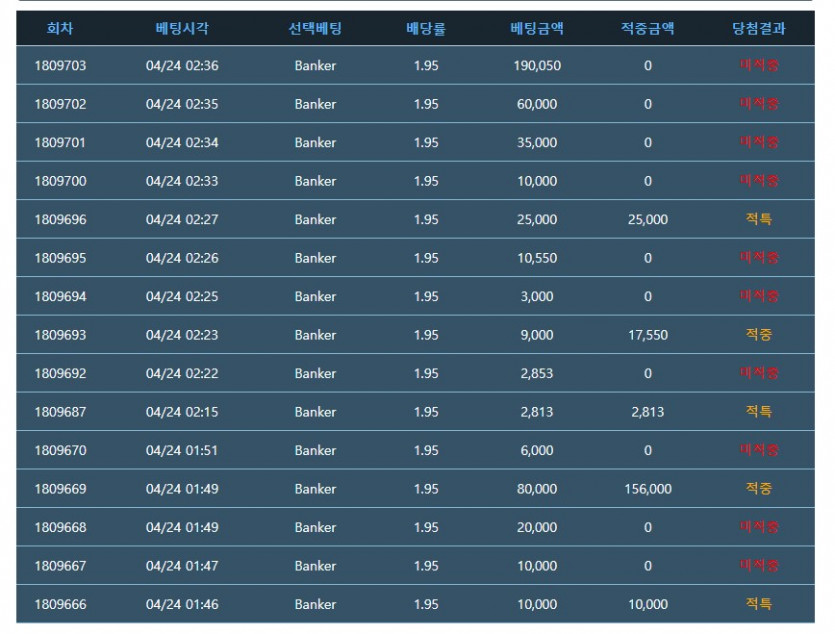This screenshot has width=835, height=634.
Task: Select round number 1809670
Action: tap(60, 450)
